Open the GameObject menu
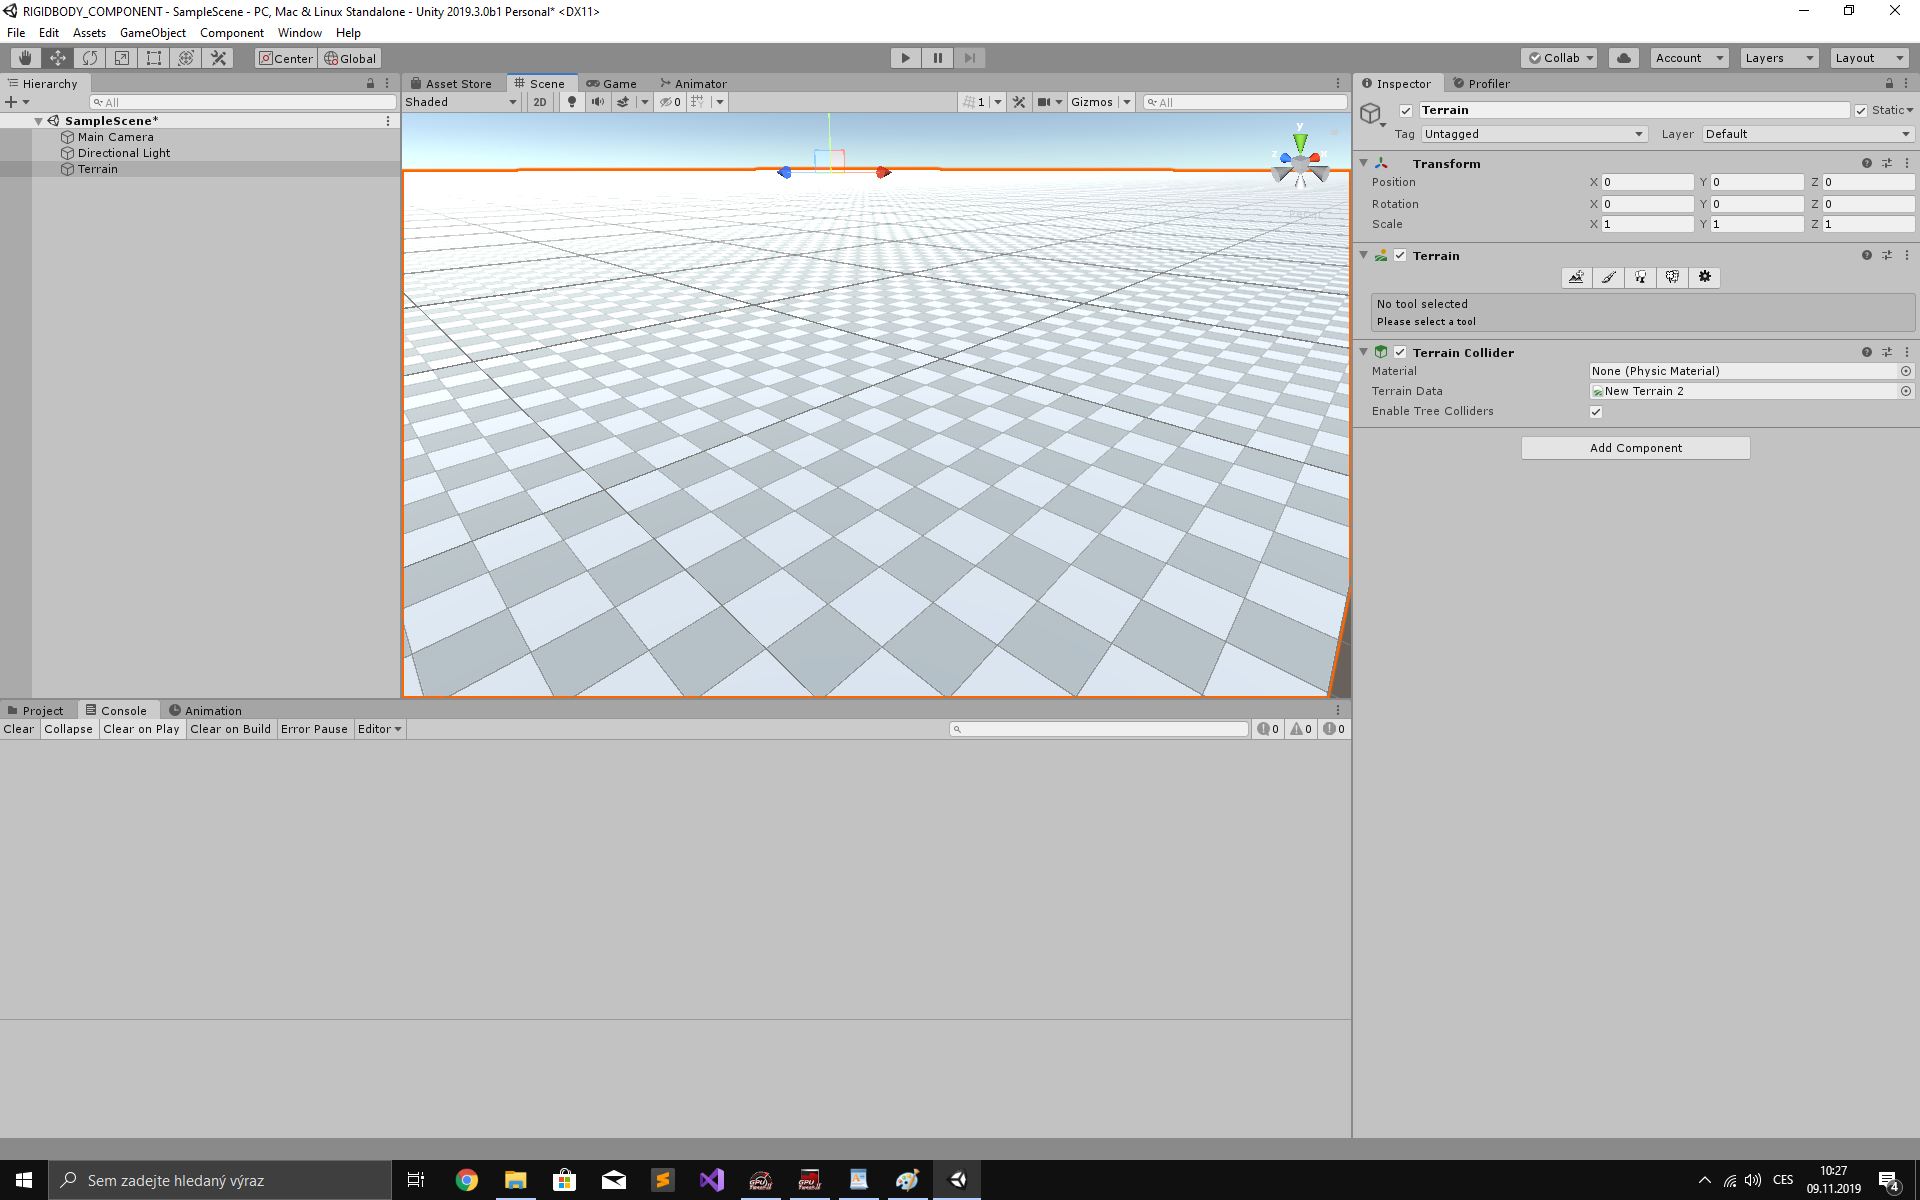 [152, 32]
